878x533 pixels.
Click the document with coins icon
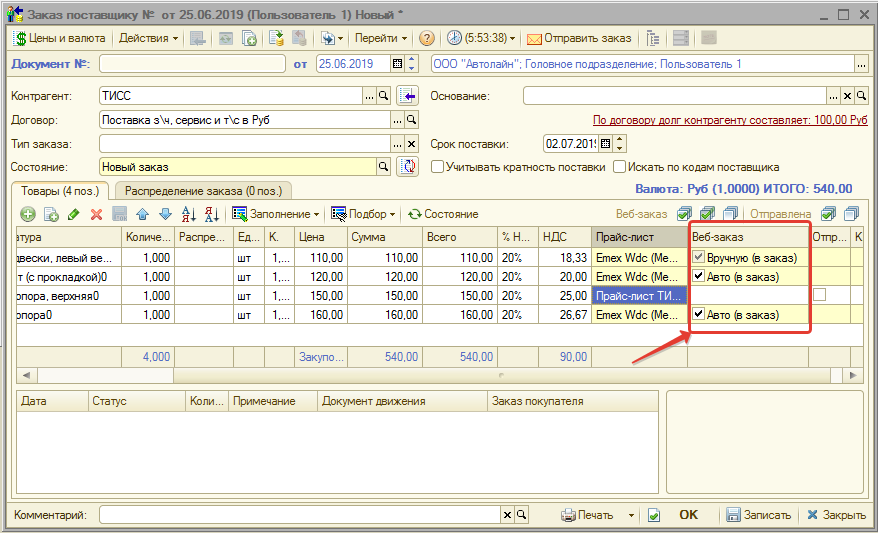pyautogui.click(x=277, y=38)
